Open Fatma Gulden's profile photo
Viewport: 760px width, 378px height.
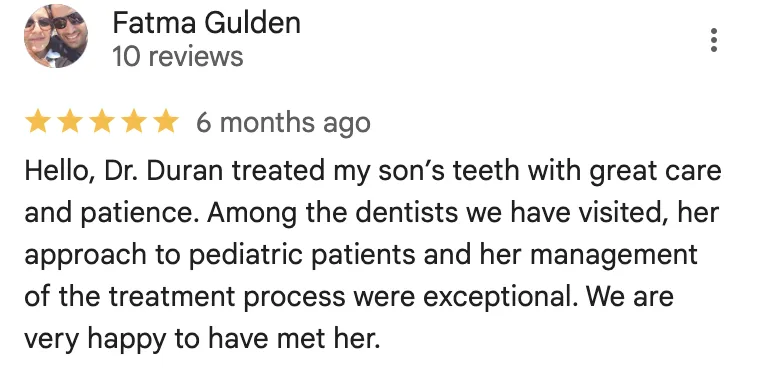(x=56, y=36)
